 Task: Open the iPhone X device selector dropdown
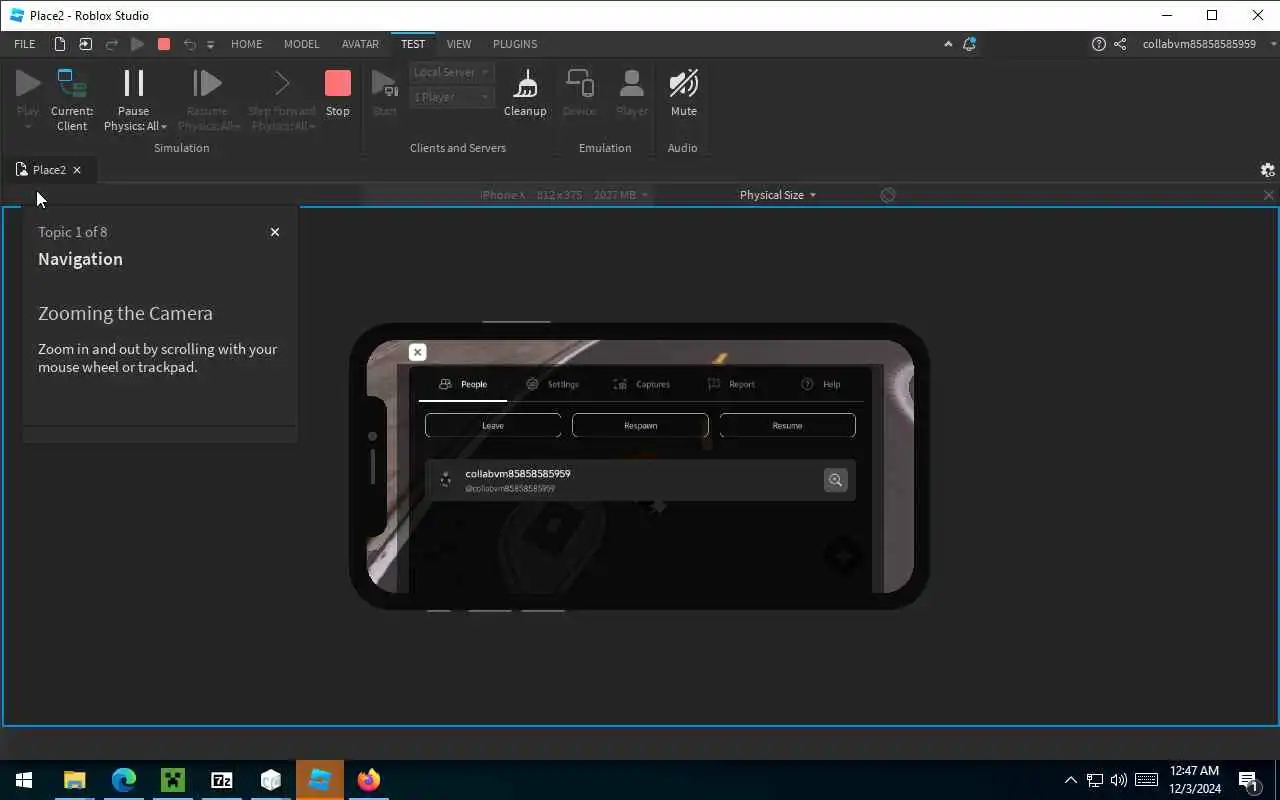565,195
